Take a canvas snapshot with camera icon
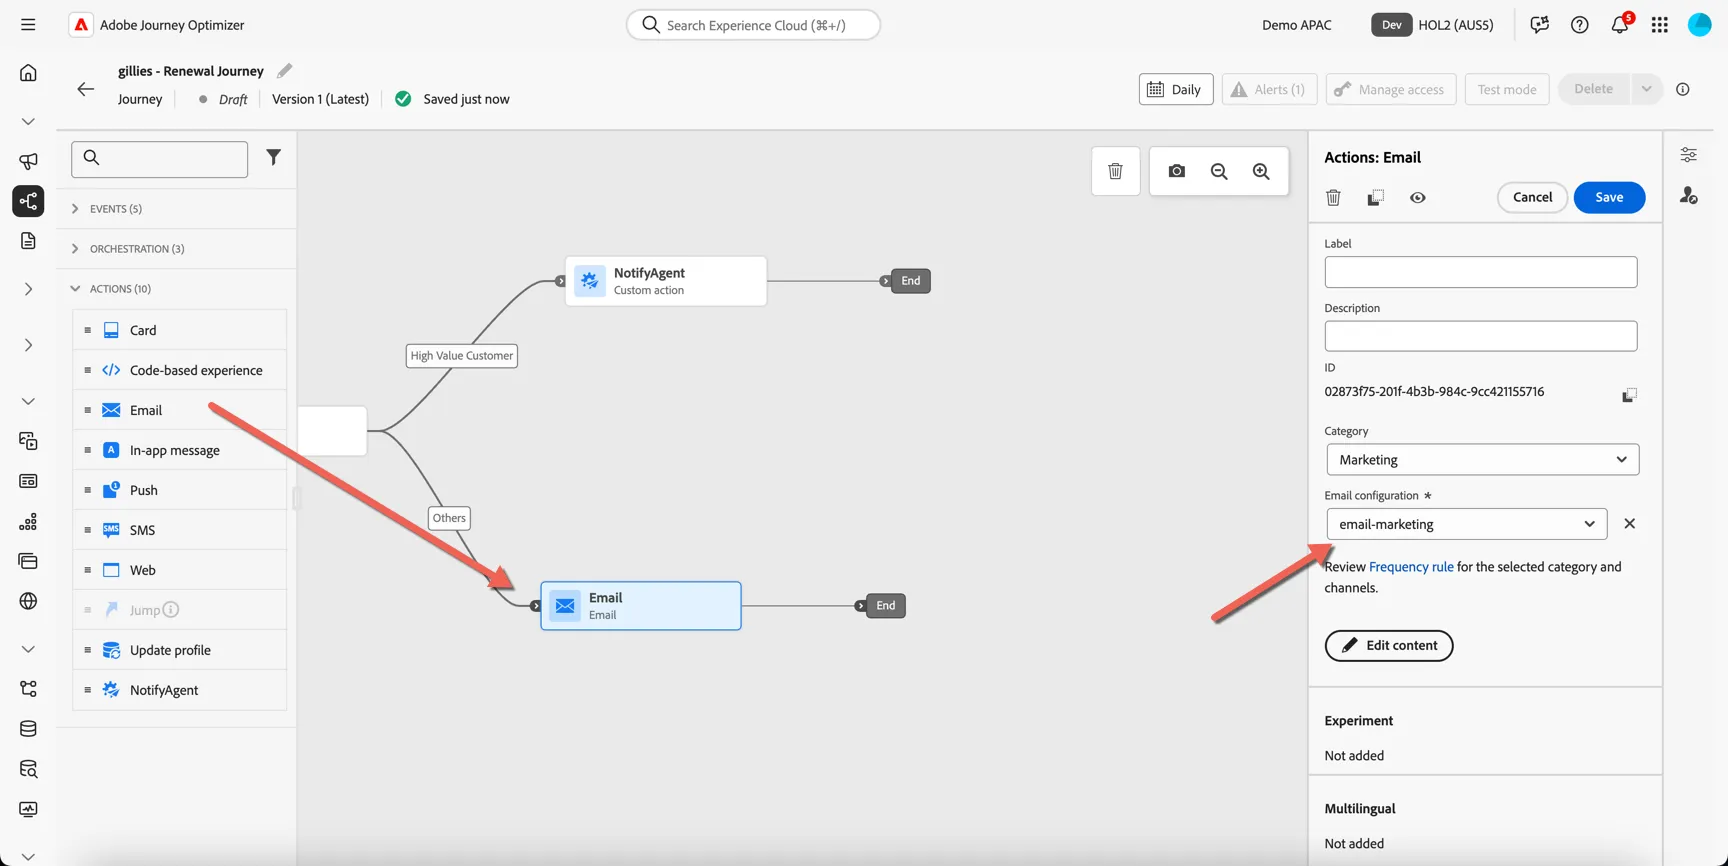 coord(1177,171)
